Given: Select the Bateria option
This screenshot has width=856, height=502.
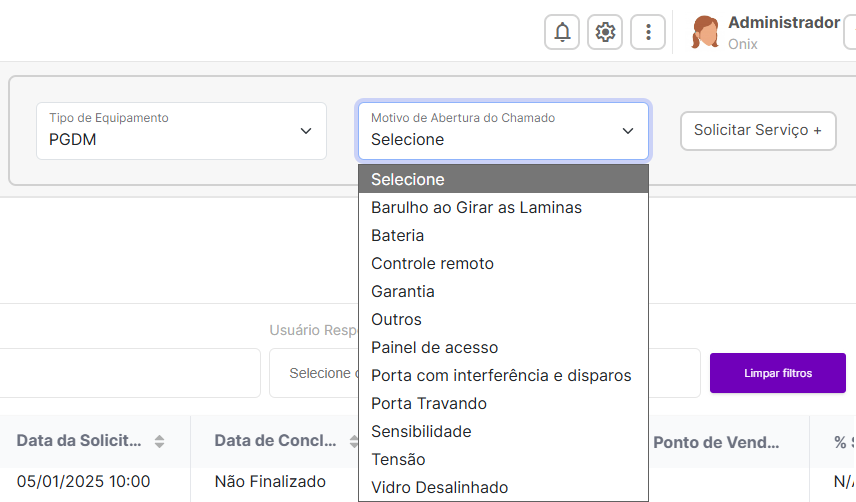Looking at the screenshot, I should coord(503,235).
